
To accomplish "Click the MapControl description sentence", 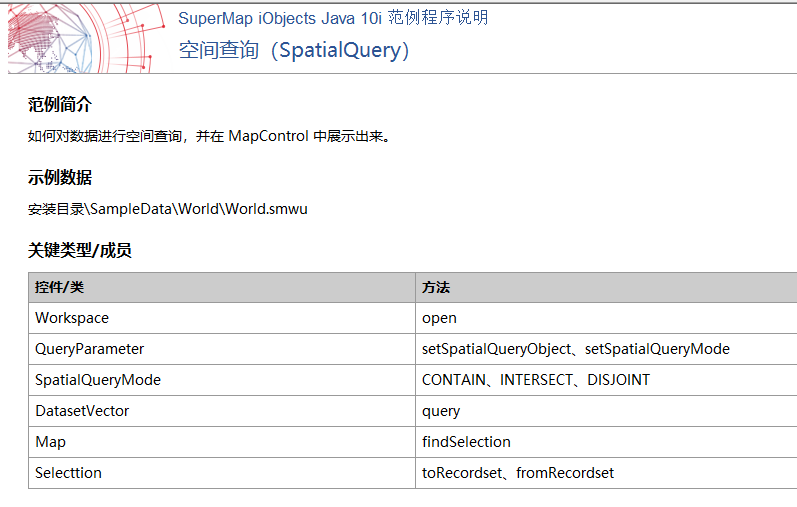I will 209,136.
